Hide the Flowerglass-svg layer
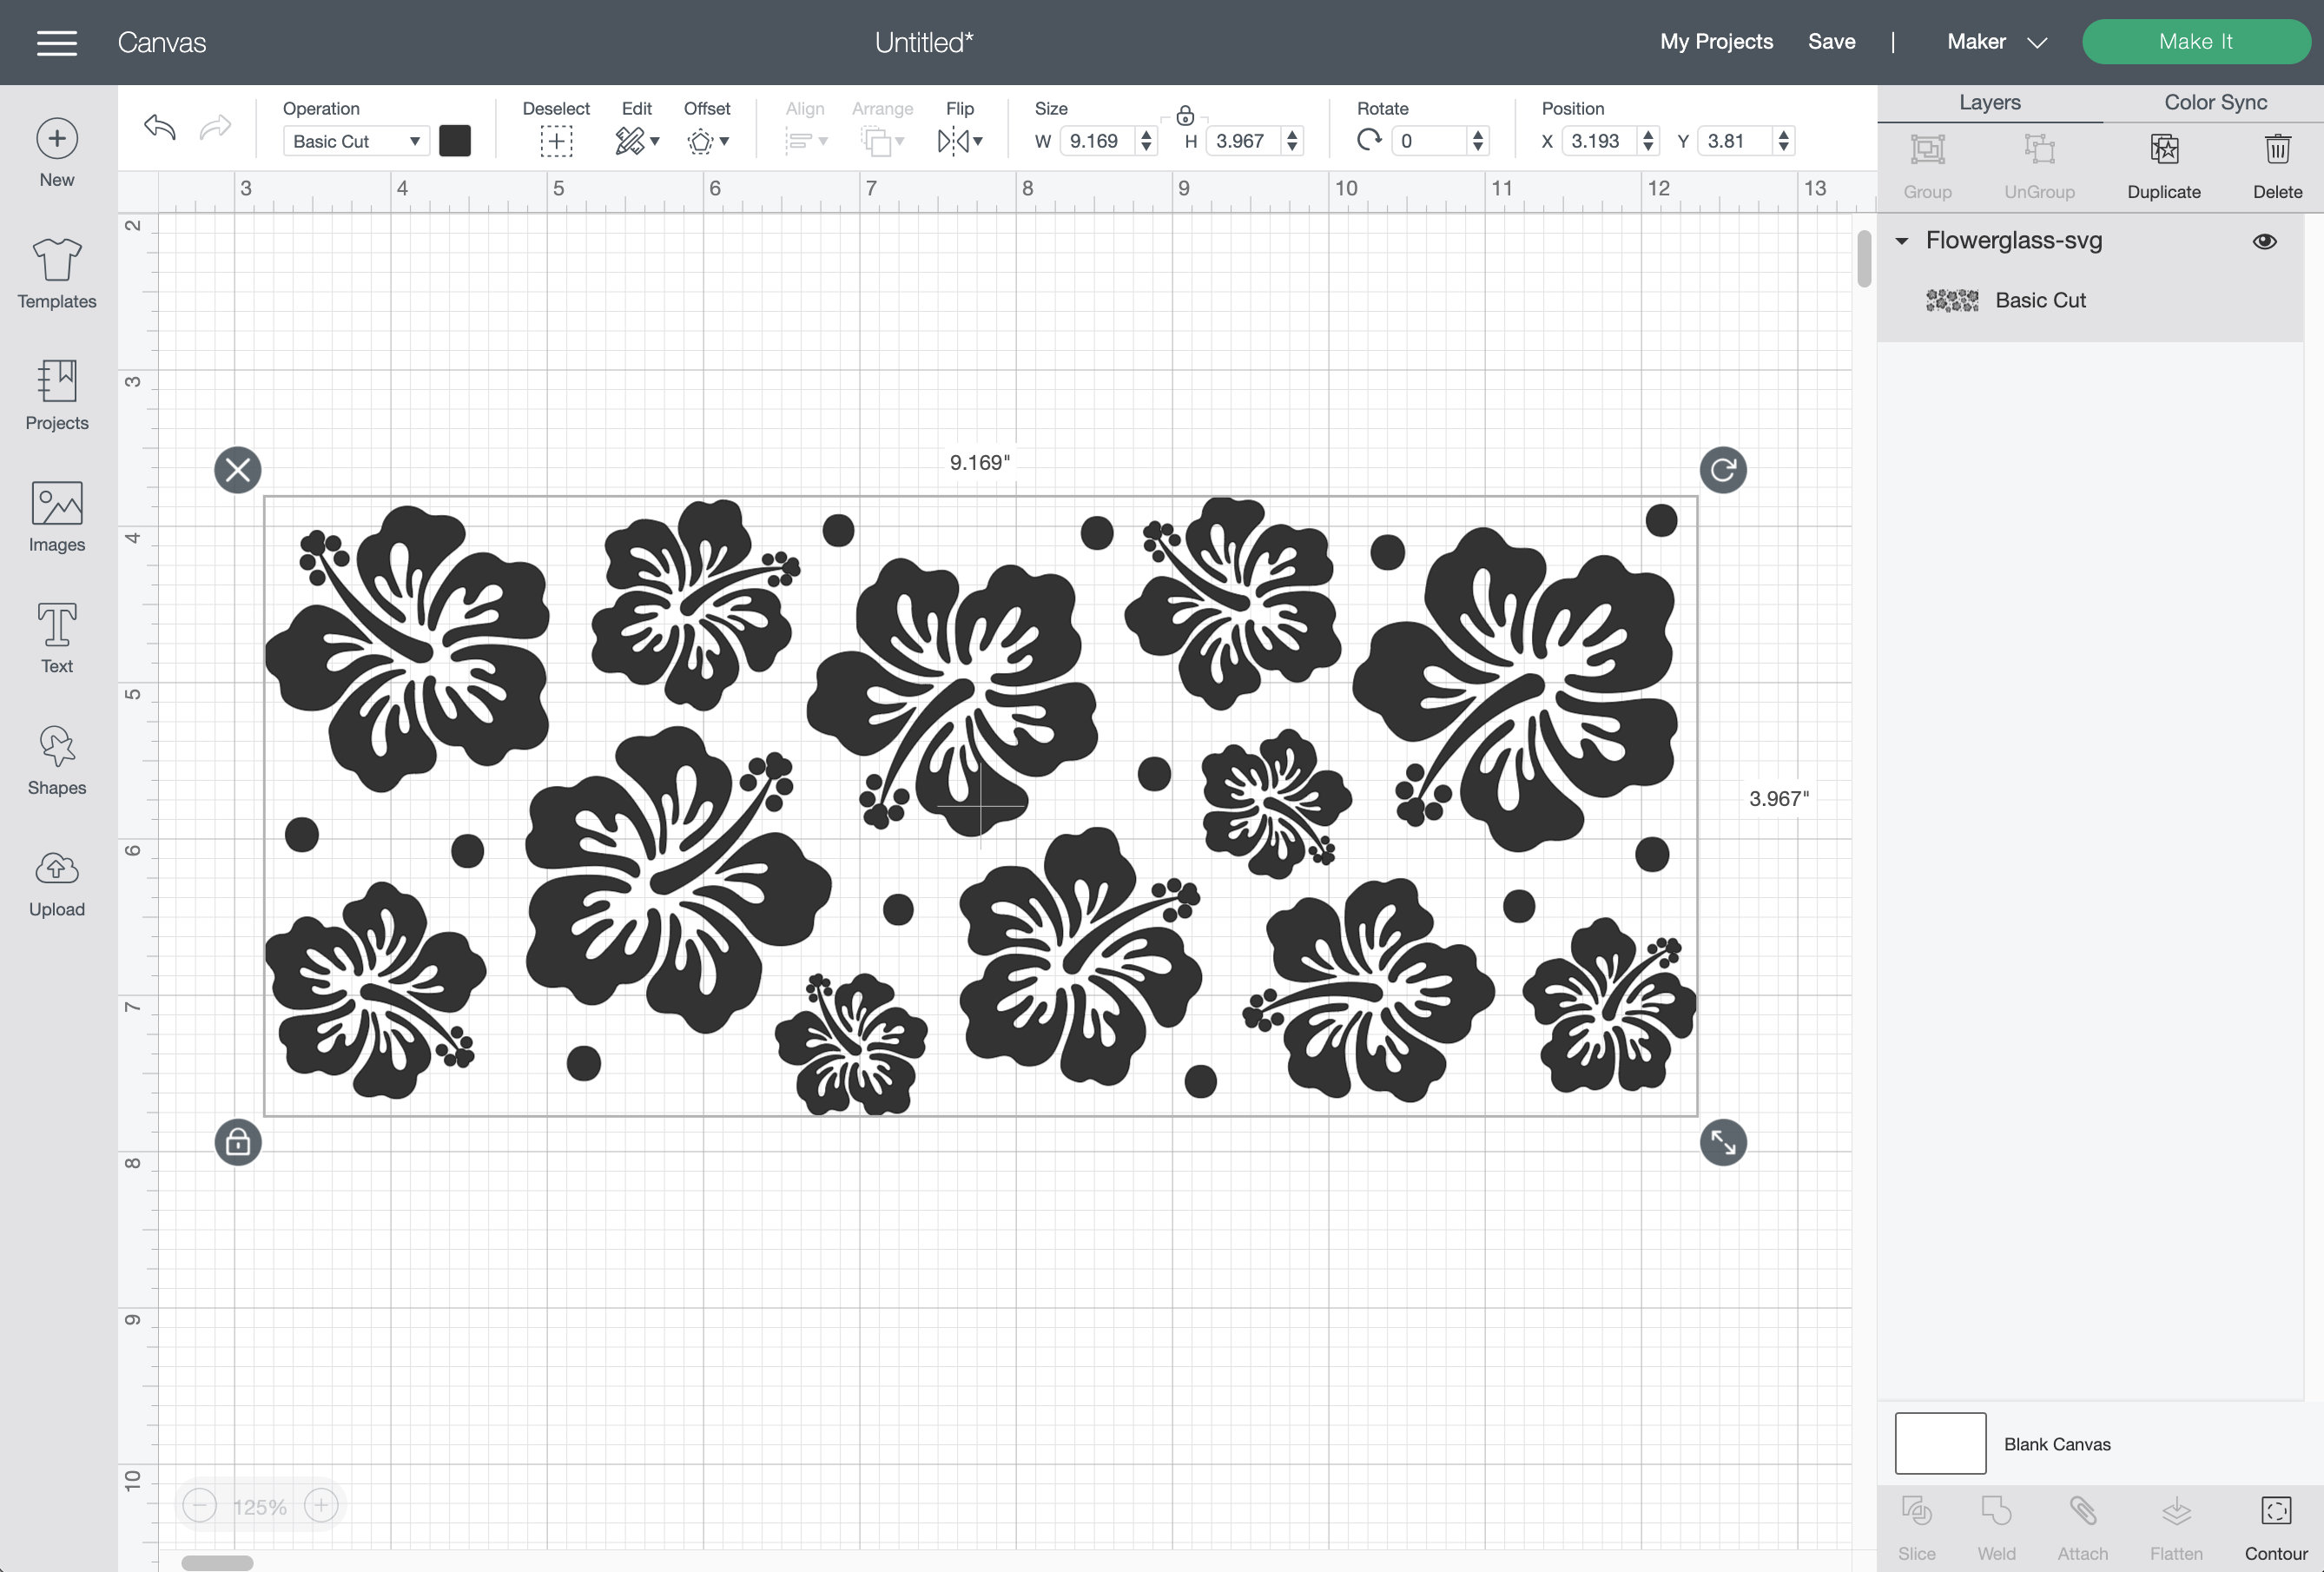The image size is (2324, 1572). point(2264,241)
